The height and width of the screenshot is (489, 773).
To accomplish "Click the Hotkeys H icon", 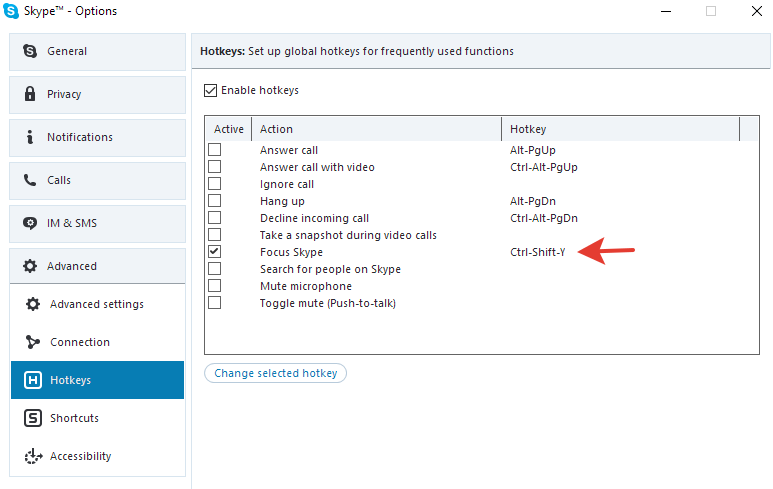I will click(x=33, y=380).
